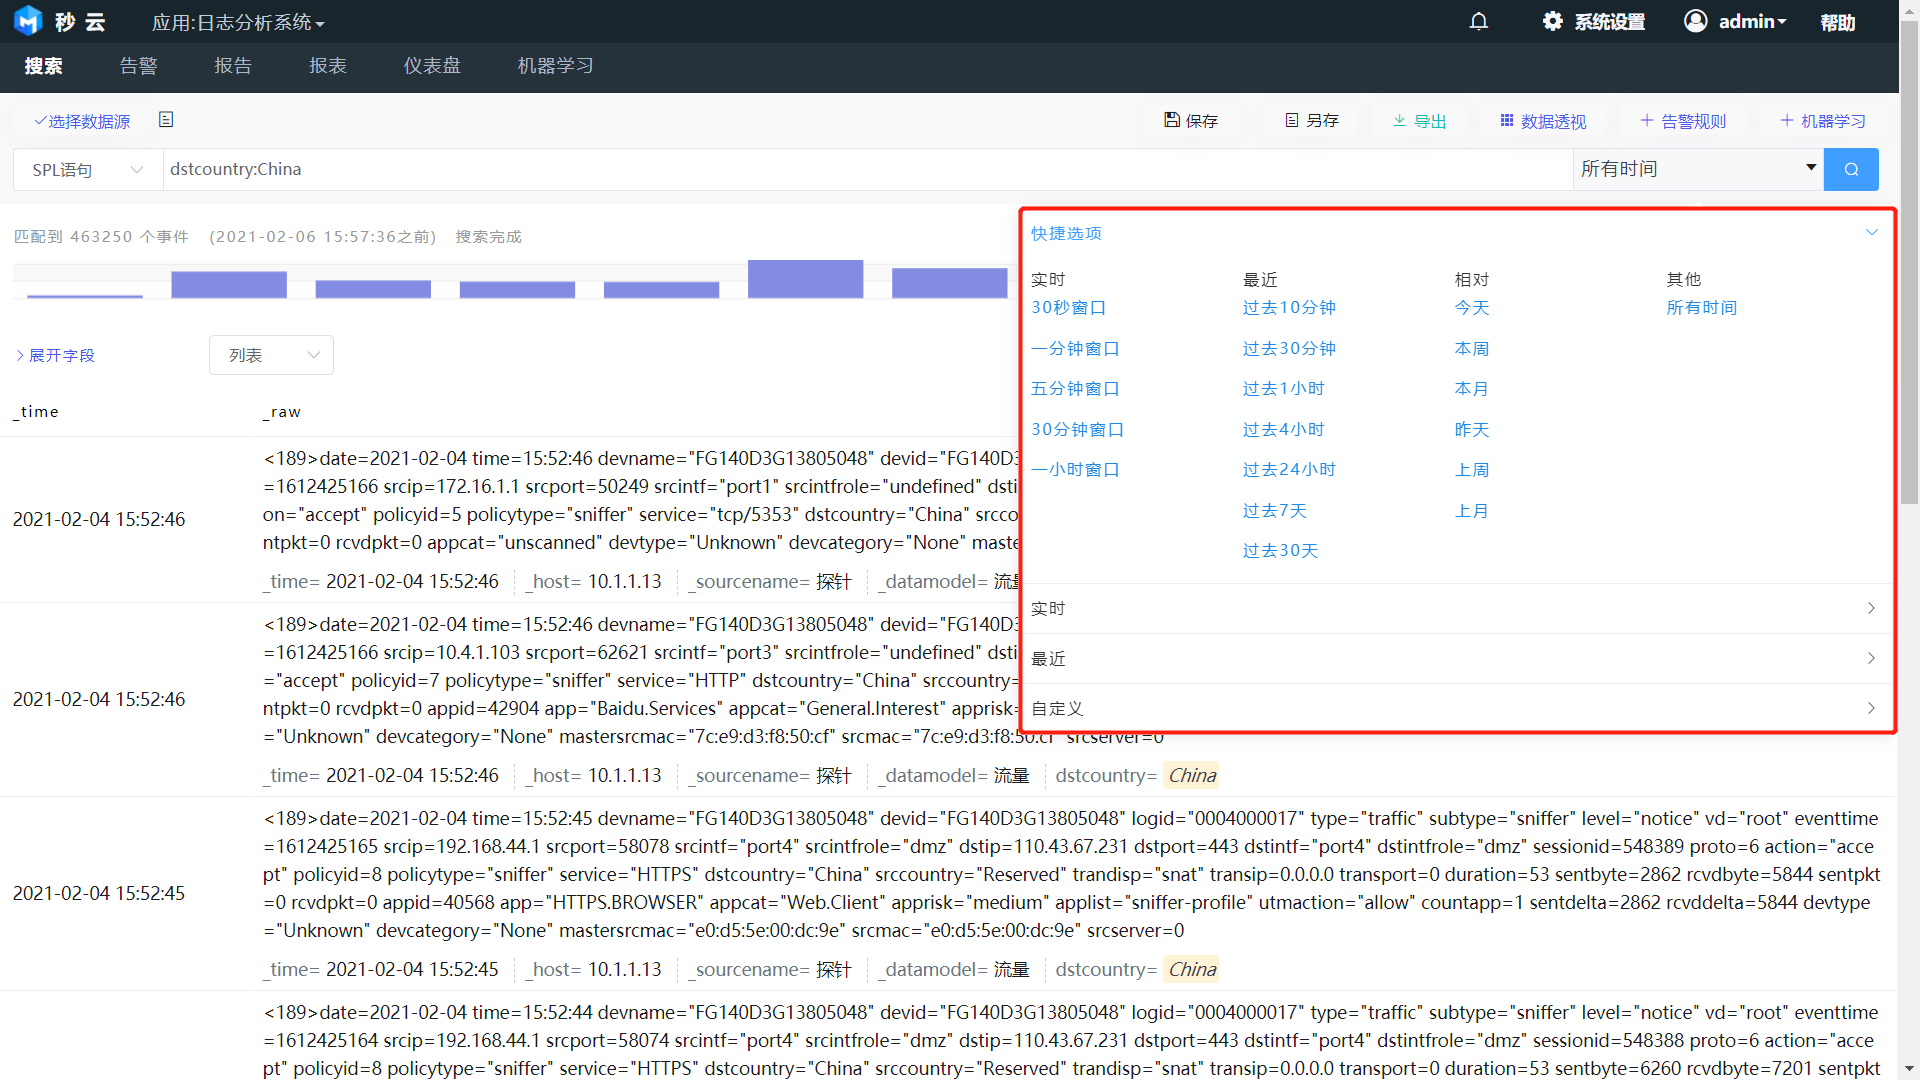
Task: Select 过去24小时 time range
Action: point(1289,469)
